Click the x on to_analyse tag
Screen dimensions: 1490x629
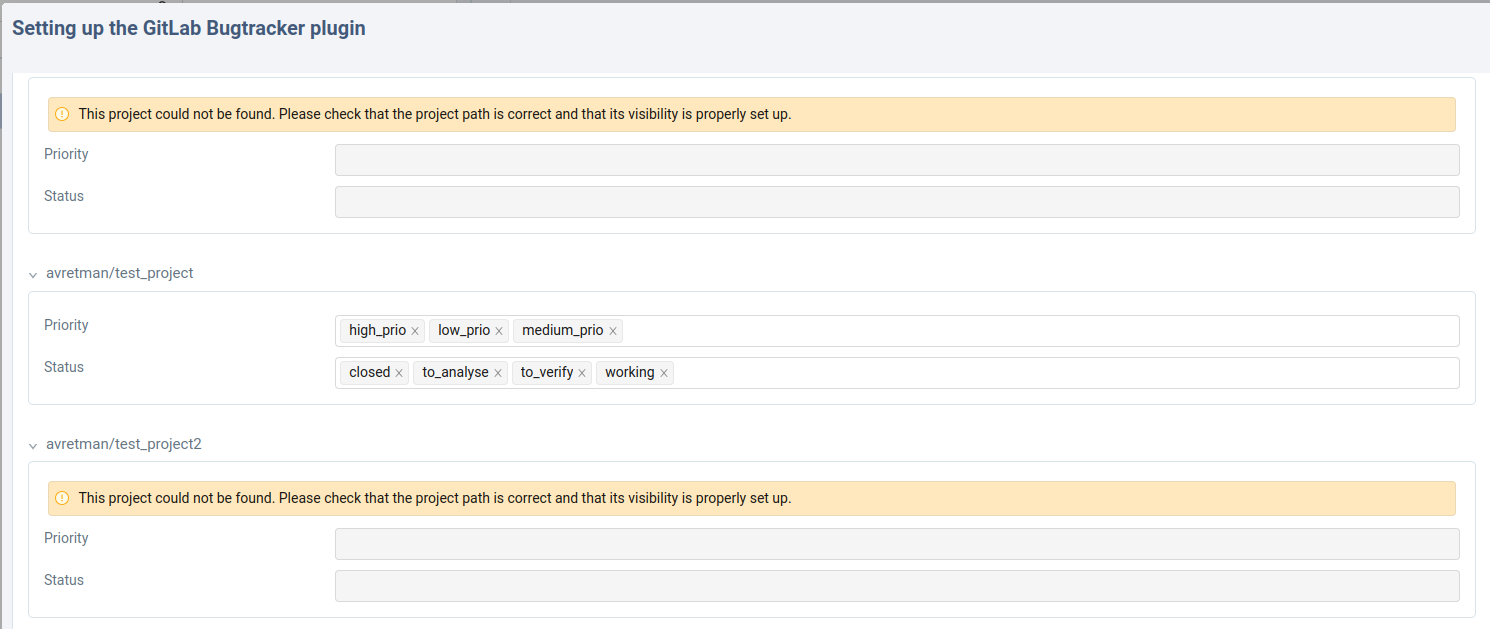pos(498,373)
